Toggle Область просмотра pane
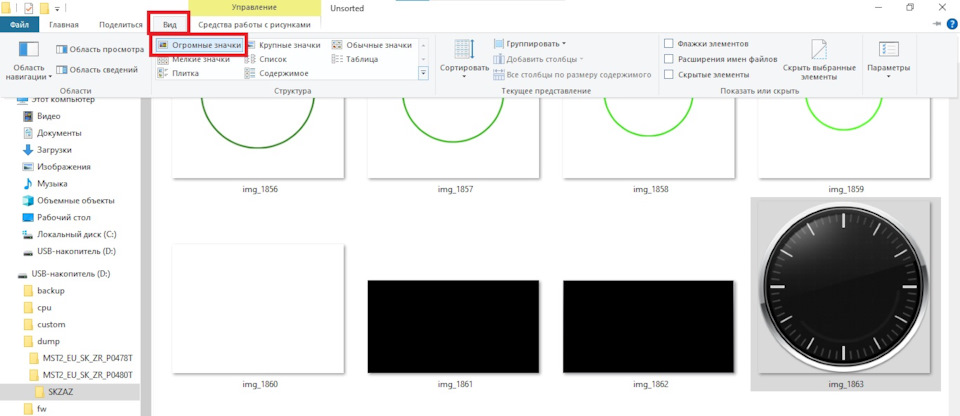 click(100, 49)
